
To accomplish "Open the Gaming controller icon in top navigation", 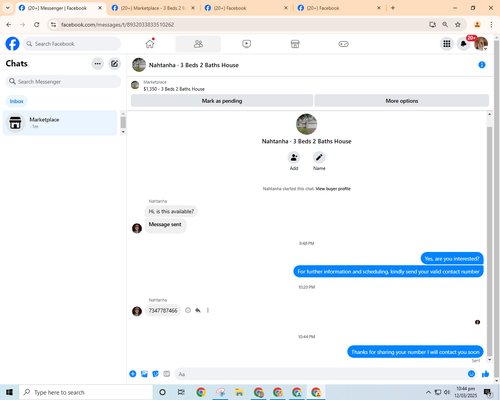I will (343, 44).
